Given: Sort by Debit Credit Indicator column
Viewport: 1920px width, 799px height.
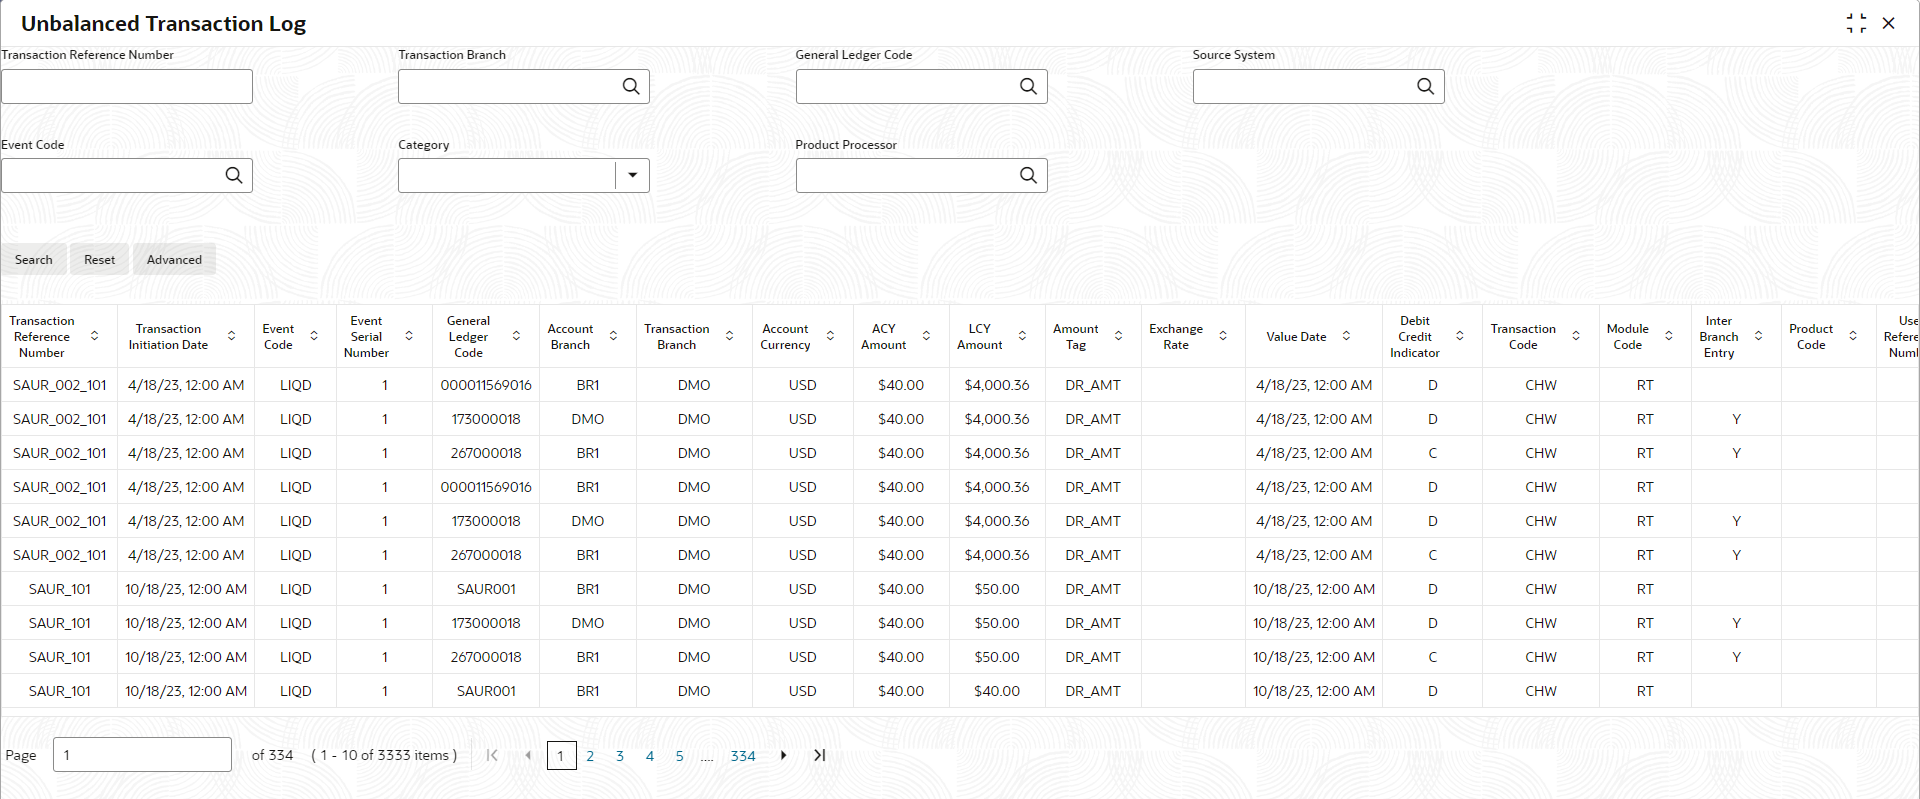Looking at the screenshot, I should point(1459,336).
